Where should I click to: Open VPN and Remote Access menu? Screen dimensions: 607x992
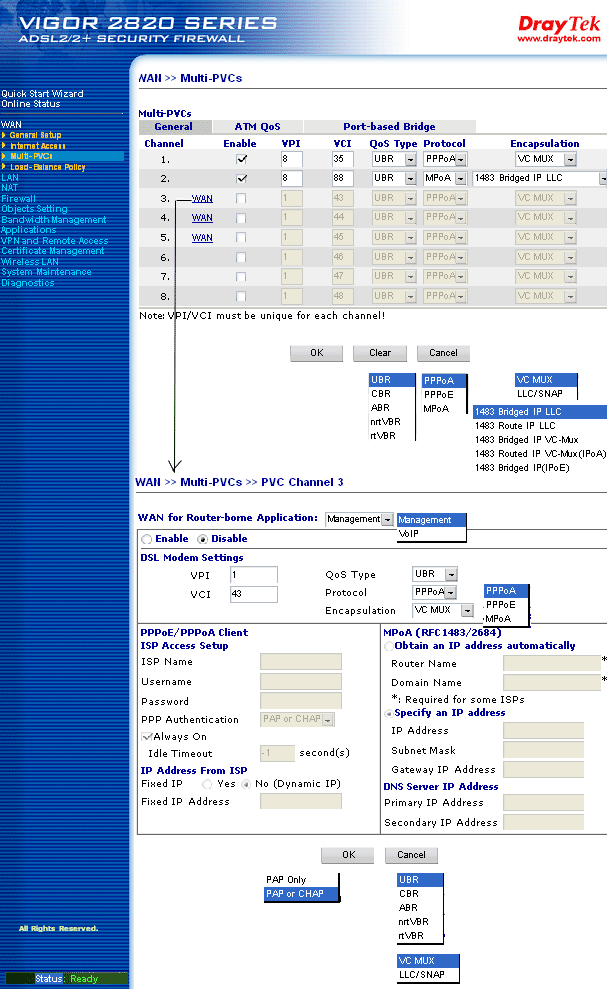54,241
